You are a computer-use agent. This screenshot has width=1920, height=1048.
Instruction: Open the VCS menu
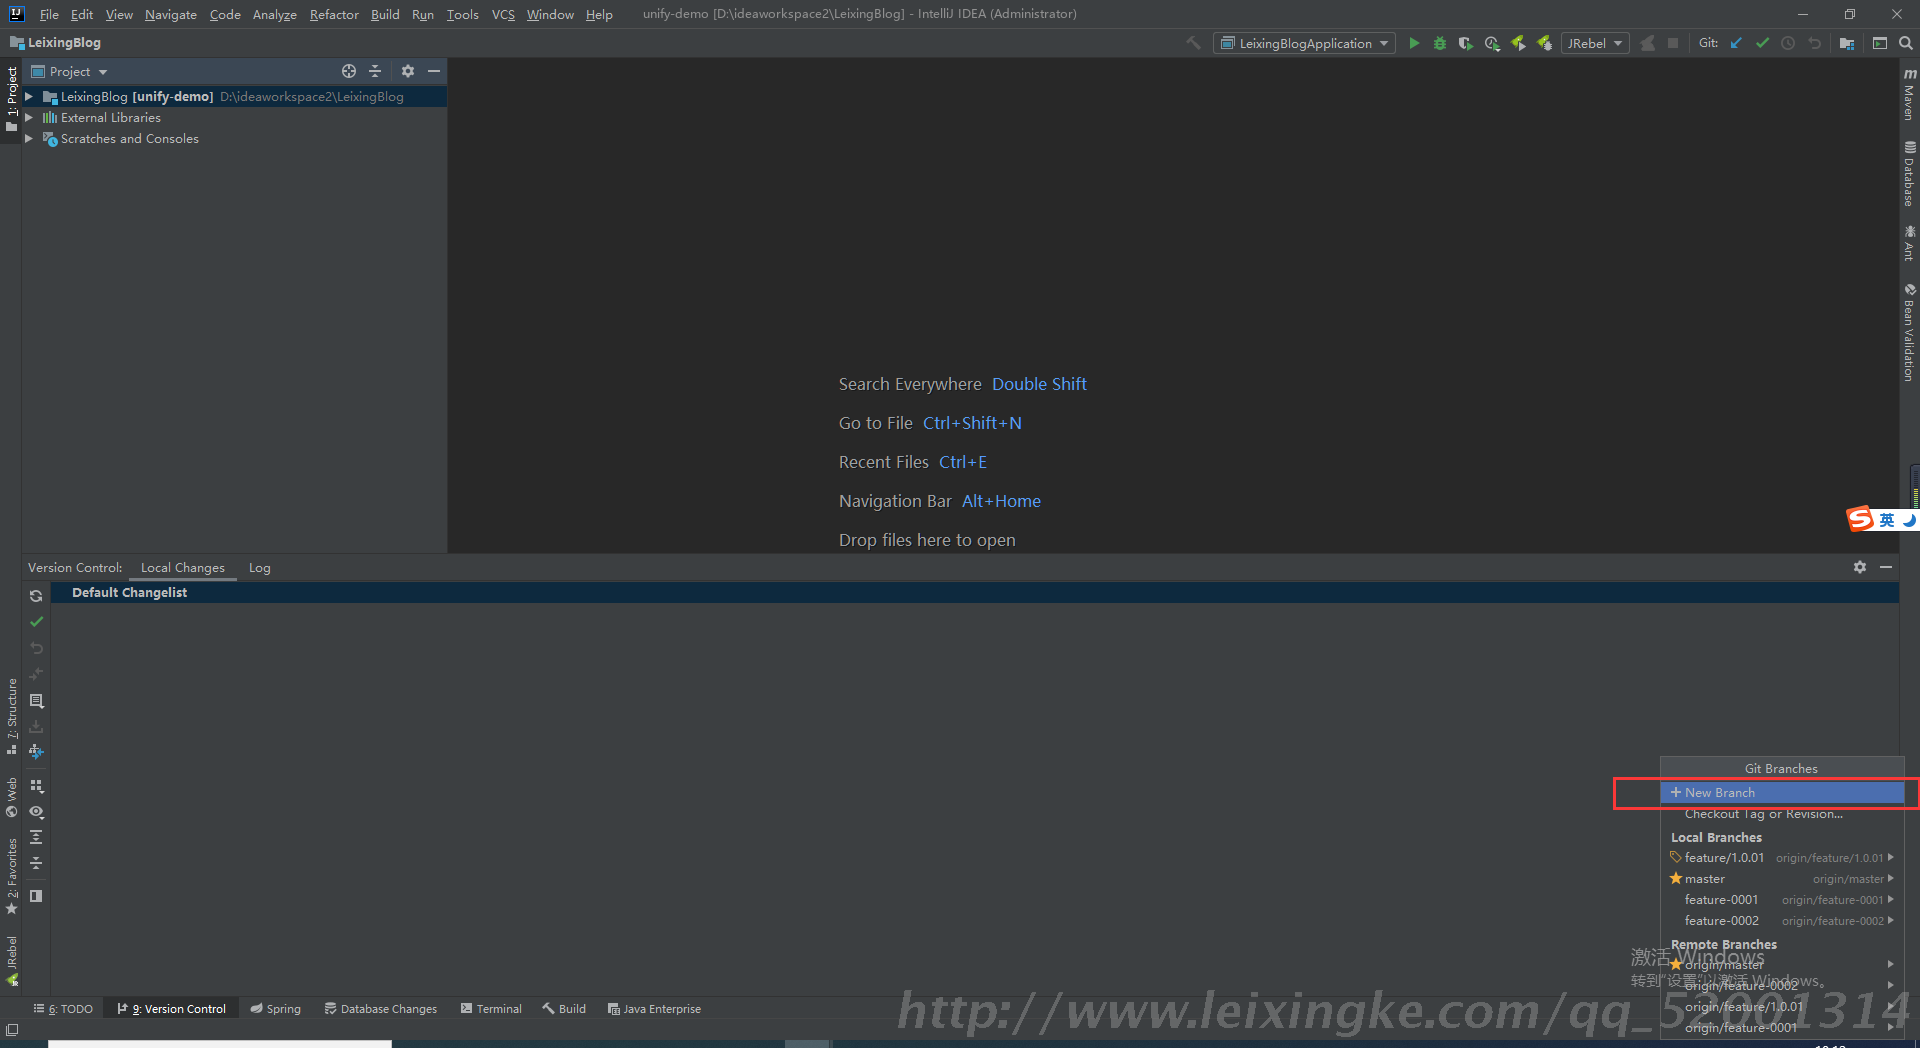point(503,14)
